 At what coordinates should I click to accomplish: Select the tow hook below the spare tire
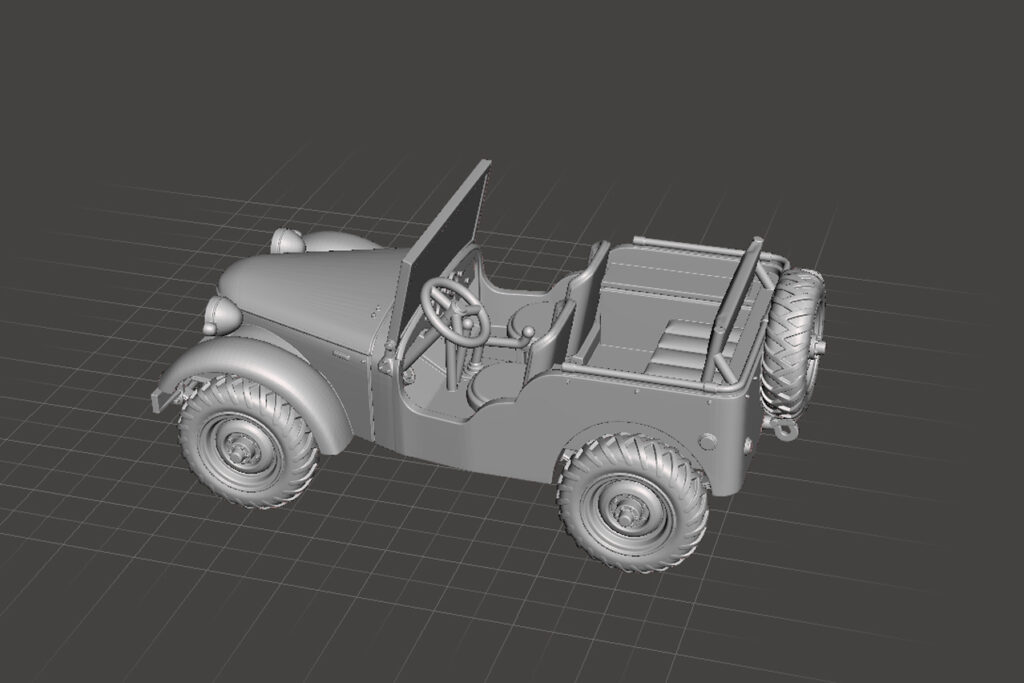click(x=783, y=429)
